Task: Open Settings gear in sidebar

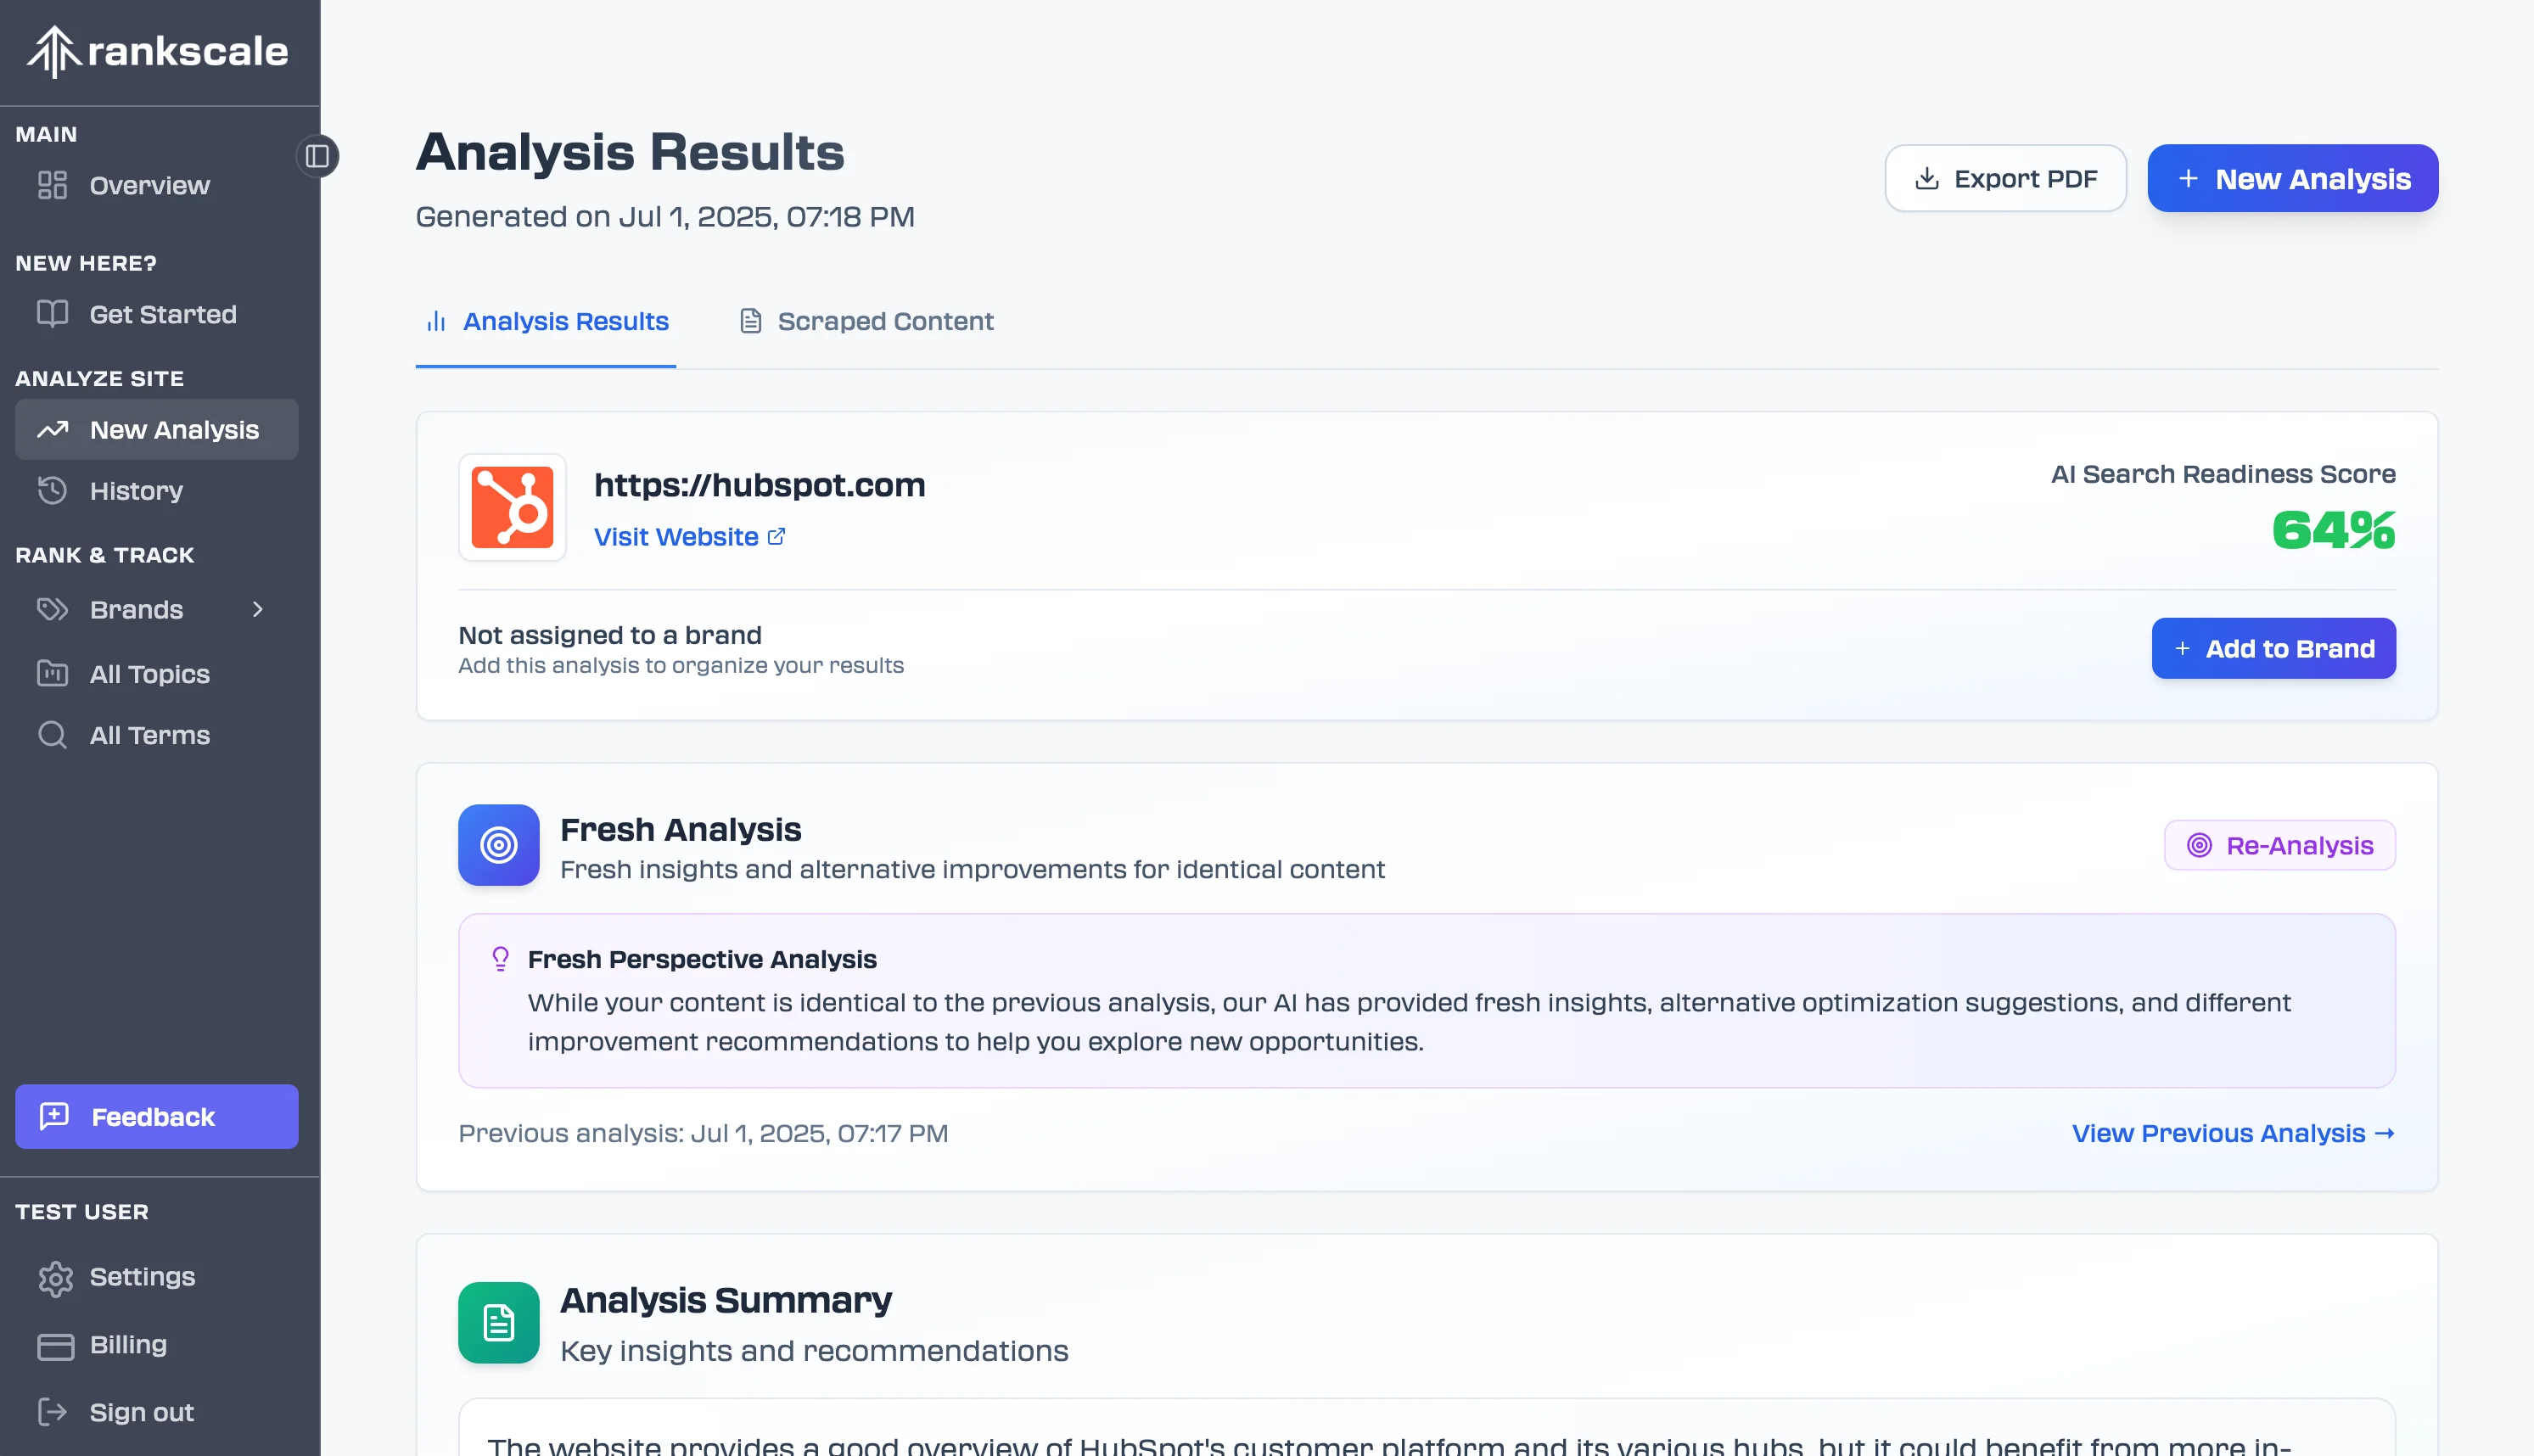Action: pyautogui.click(x=55, y=1278)
